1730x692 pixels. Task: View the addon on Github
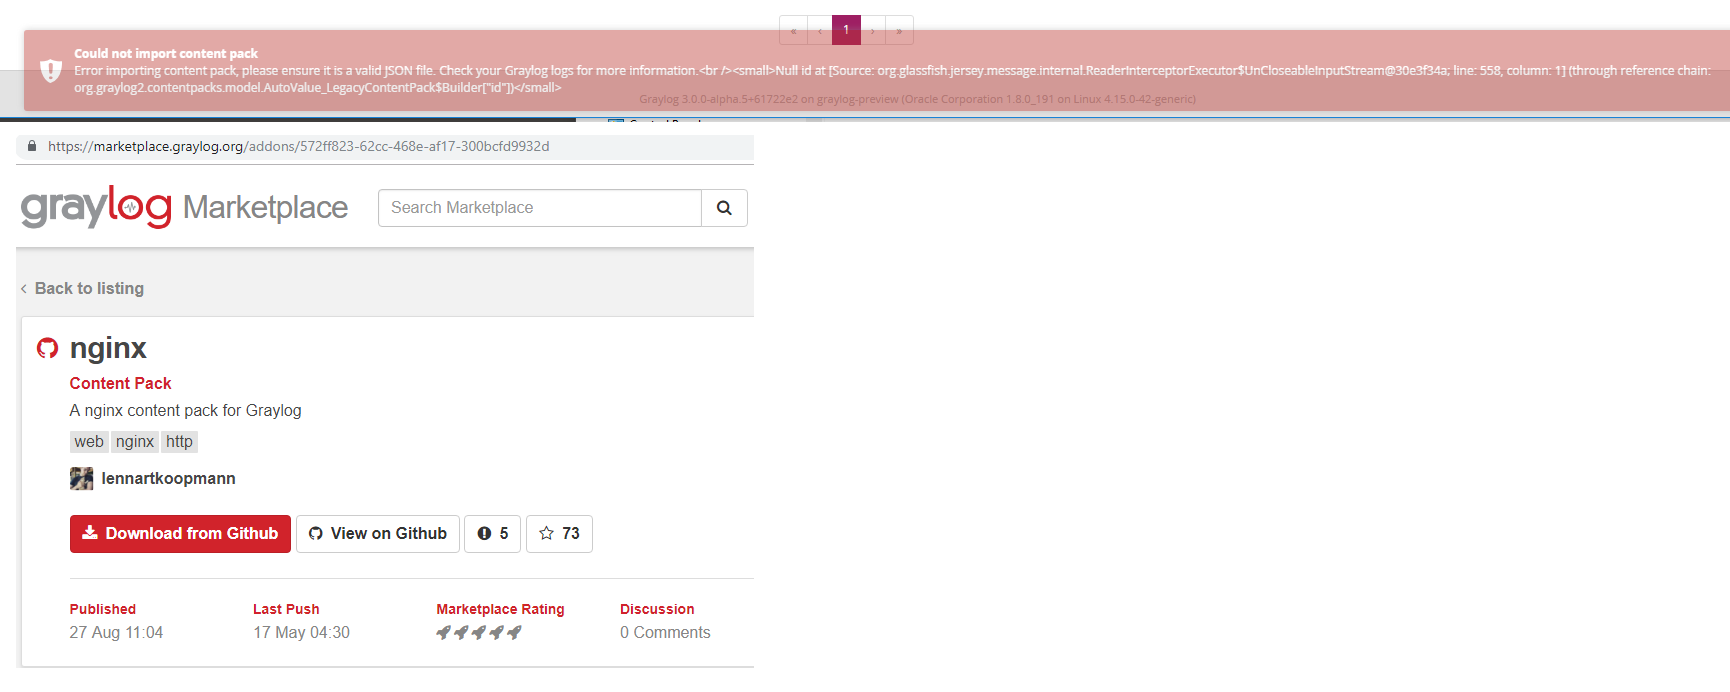click(378, 534)
